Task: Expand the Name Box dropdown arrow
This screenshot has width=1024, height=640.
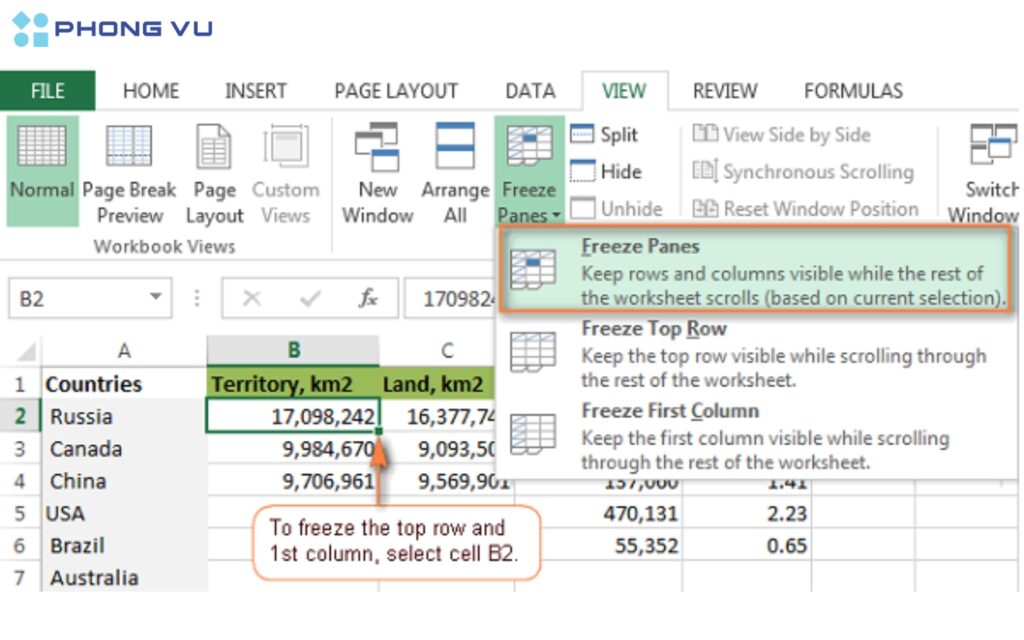Action: (x=155, y=297)
